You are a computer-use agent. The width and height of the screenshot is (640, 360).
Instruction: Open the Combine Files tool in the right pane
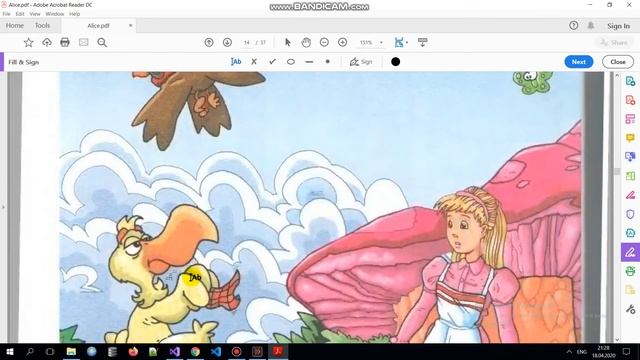tap(630, 157)
